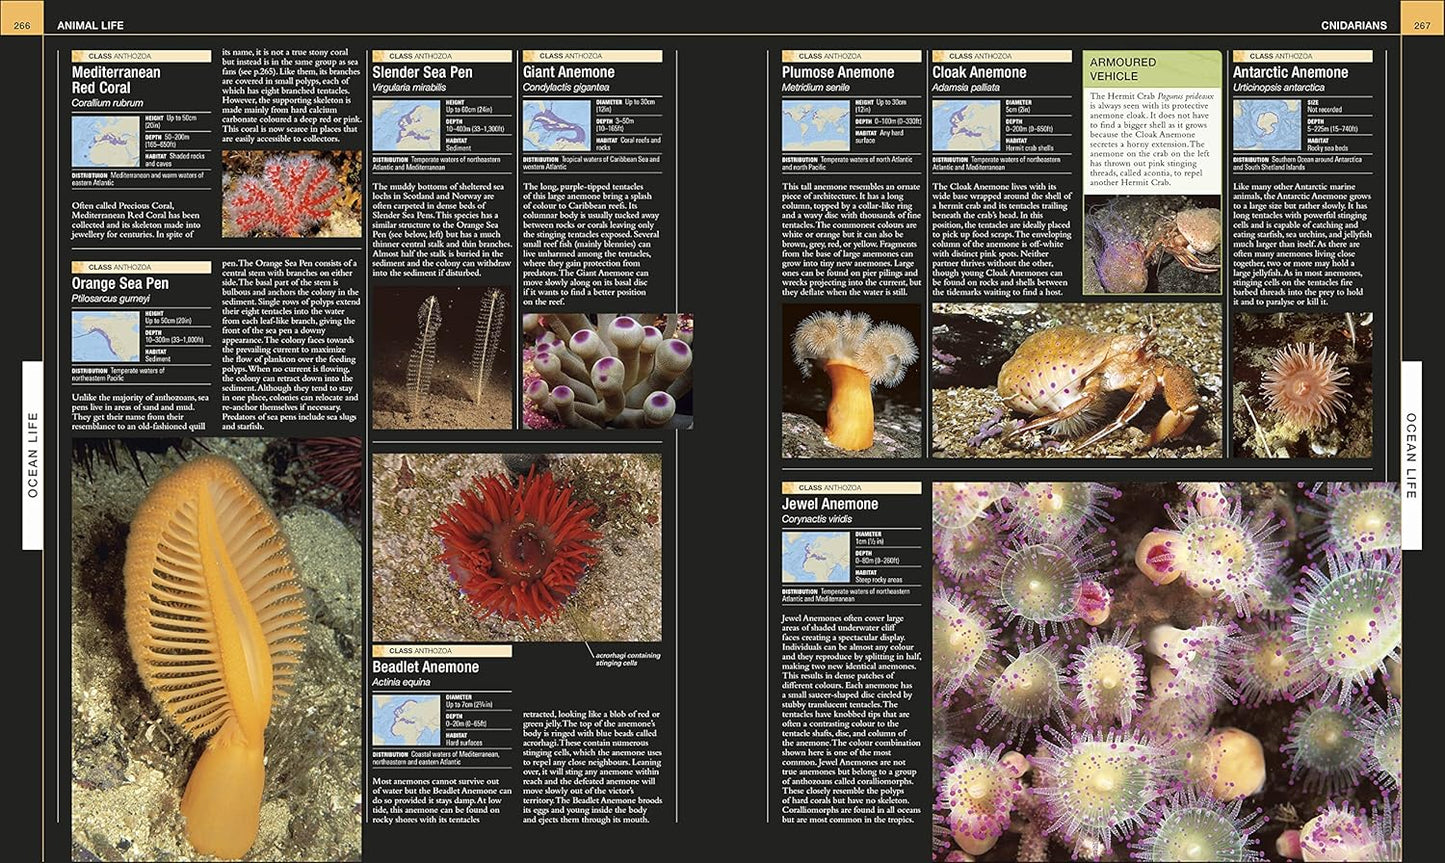View the large hermit crab with cloak anemone photo
The image size is (1445, 863).
pyautogui.click(x=1077, y=381)
